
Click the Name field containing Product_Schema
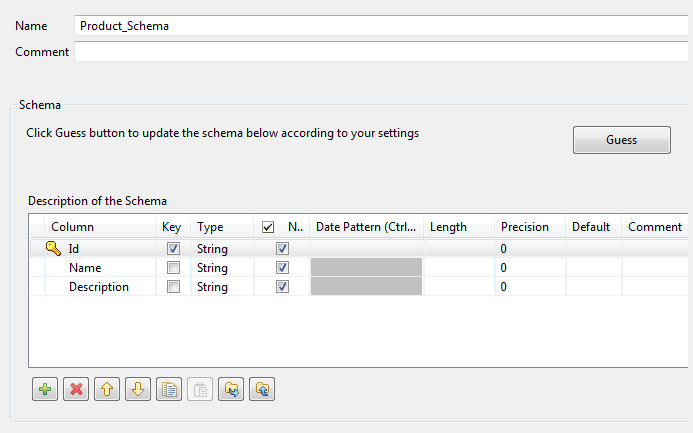tap(381, 26)
